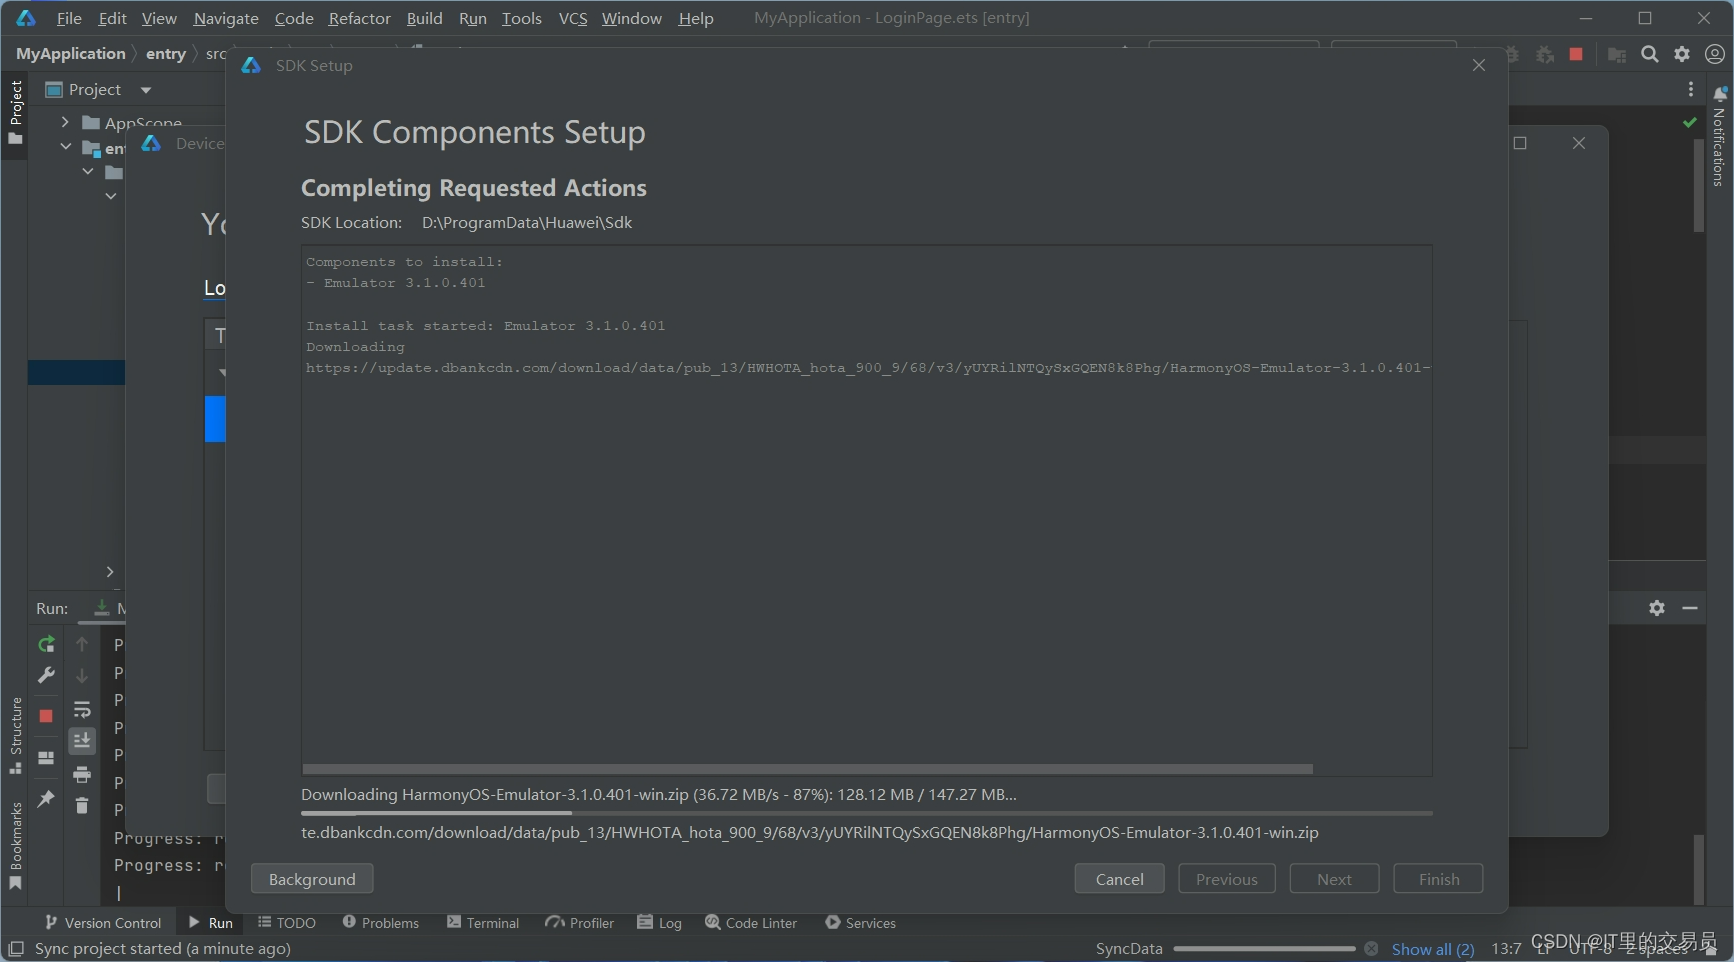The height and width of the screenshot is (962, 1734).
Task: Pin the Run tab
Action: (x=46, y=798)
